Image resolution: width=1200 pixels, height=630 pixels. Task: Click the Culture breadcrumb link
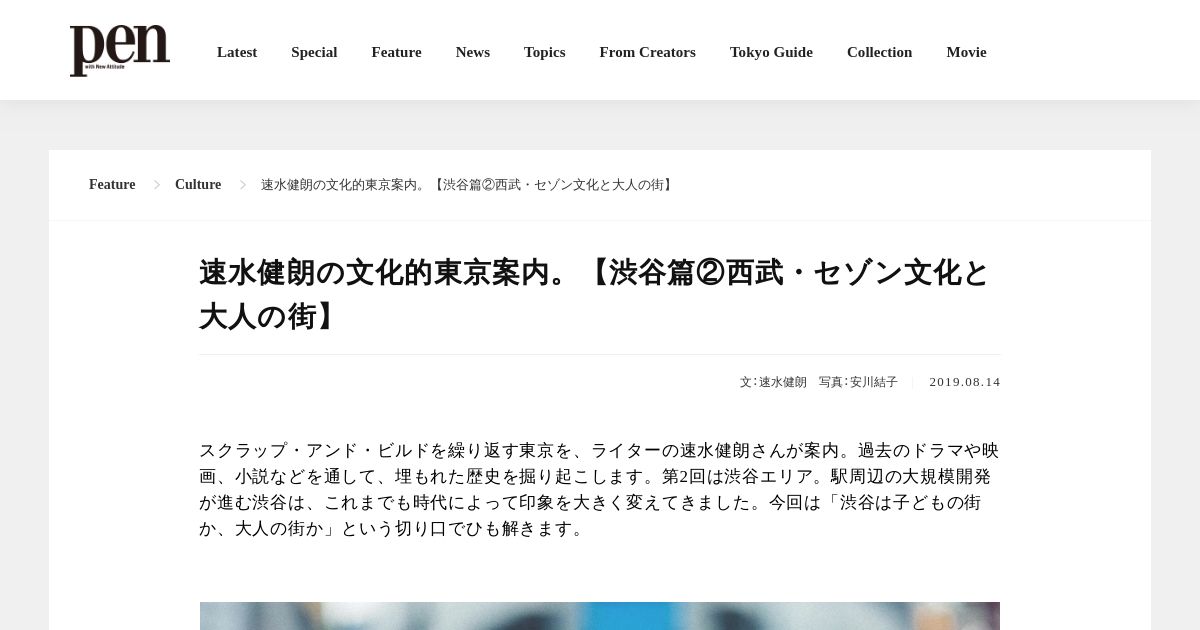coord(198,185)
